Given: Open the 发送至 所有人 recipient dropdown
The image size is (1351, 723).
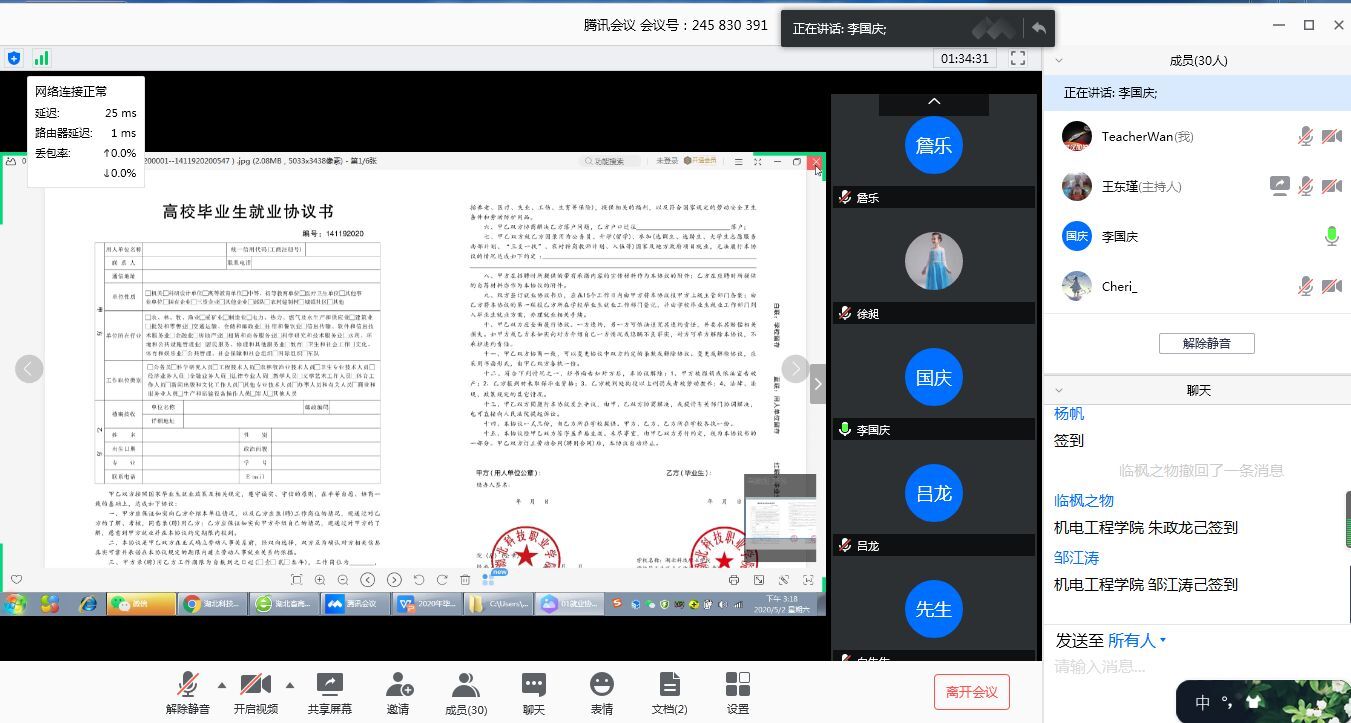Looking at the screenshot, I should pyautogui.click(x=1137, y=640).
